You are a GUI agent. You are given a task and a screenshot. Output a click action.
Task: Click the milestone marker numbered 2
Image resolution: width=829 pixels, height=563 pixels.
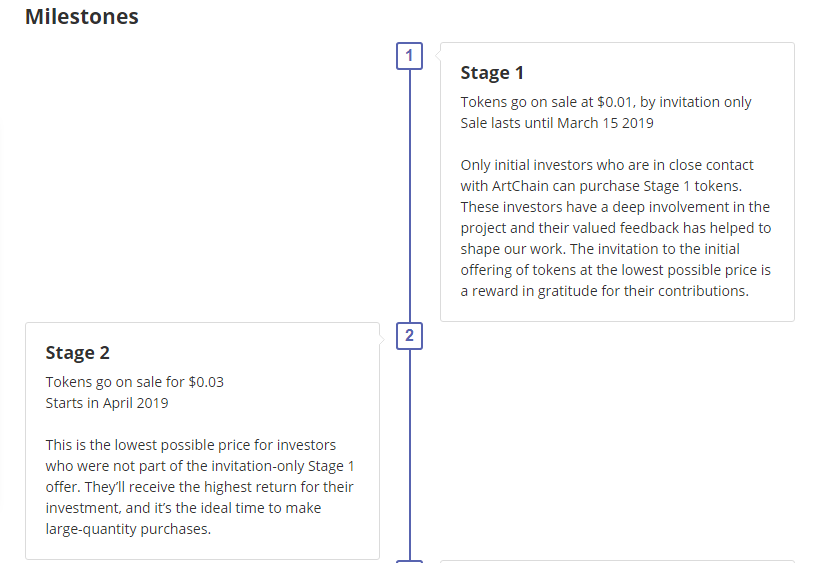tap(409, 336)
